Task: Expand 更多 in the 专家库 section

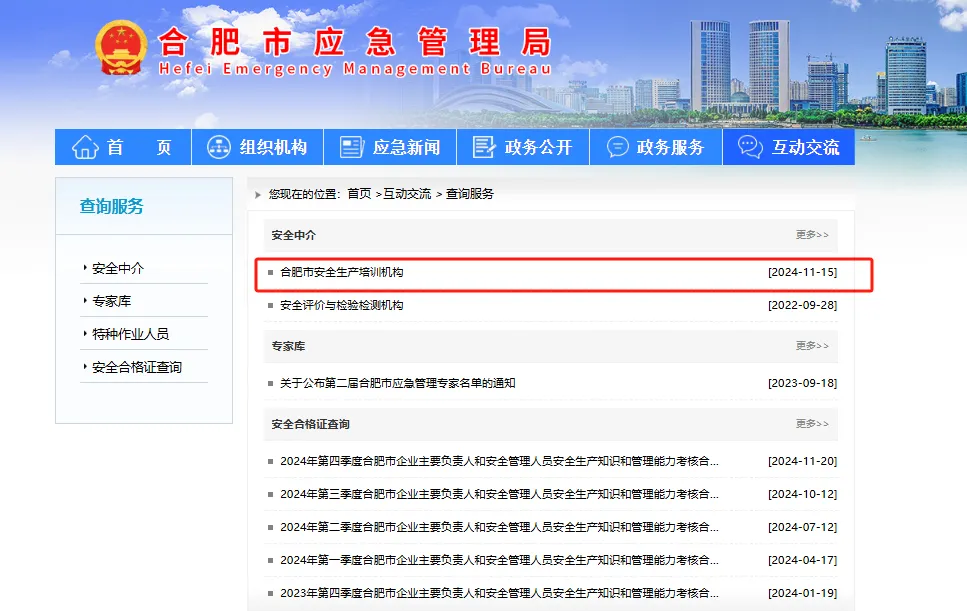Action: [x=812, y=346]
